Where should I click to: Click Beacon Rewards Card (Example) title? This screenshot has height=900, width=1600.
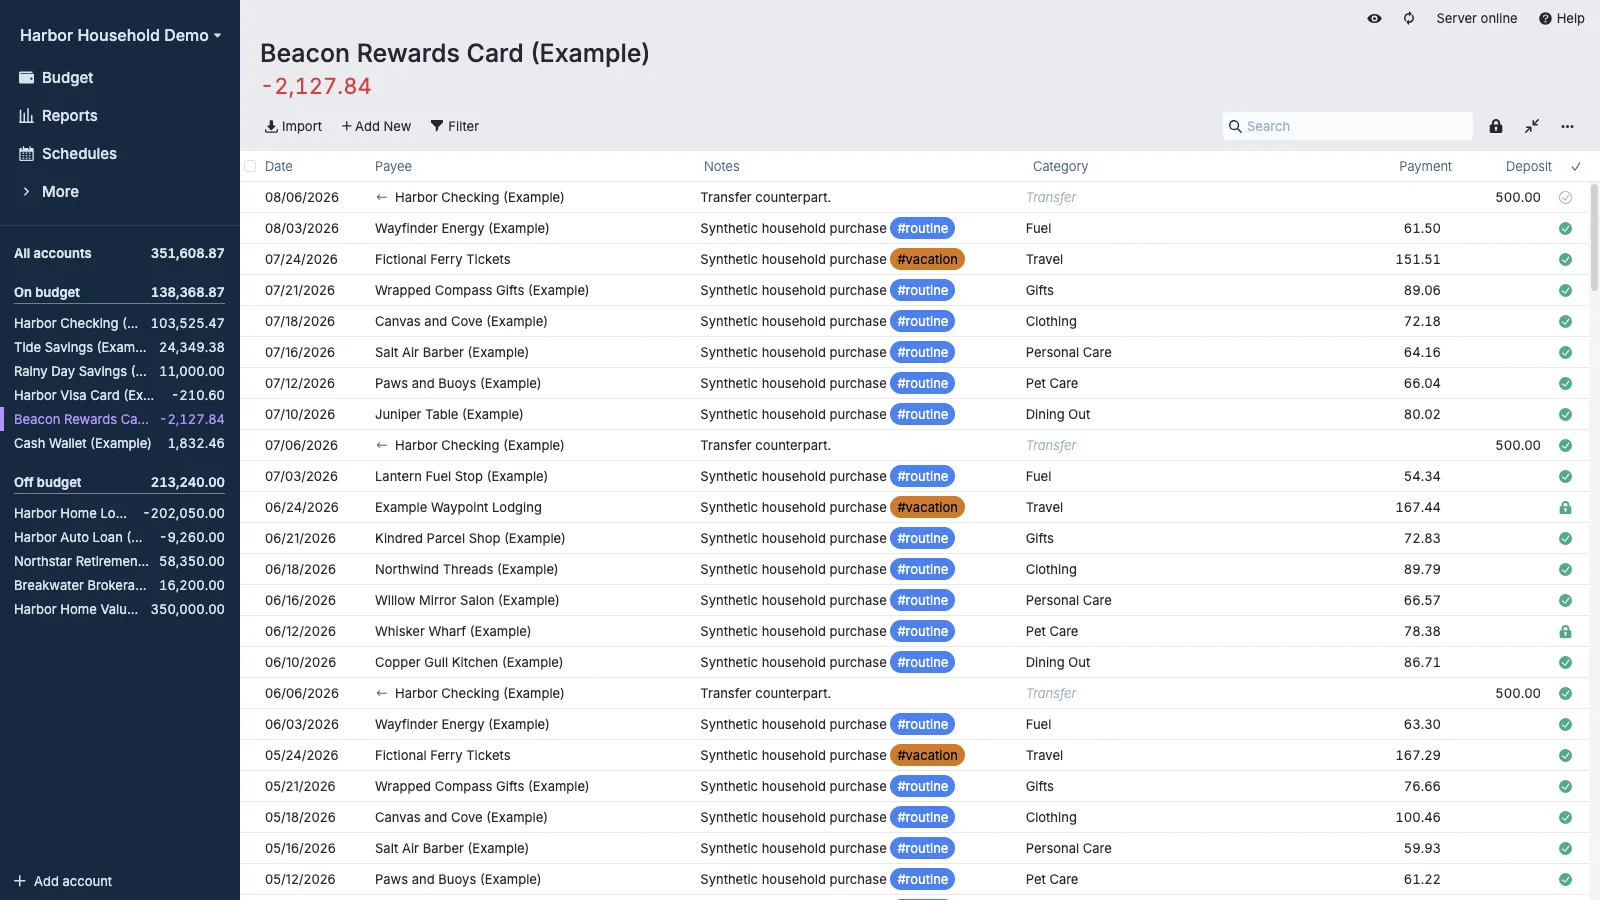click(455, 53)
